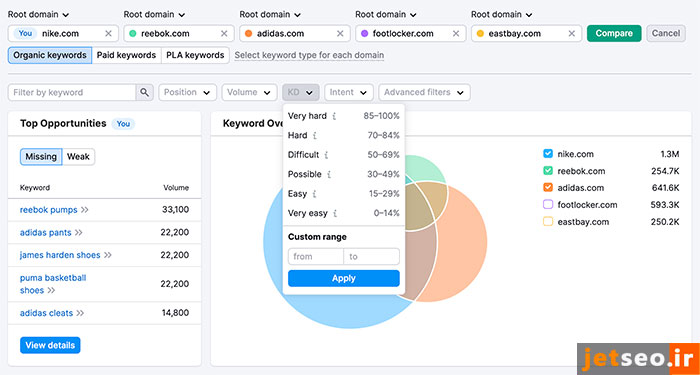Choose Difficult 50–69% option

click(344, 155)
